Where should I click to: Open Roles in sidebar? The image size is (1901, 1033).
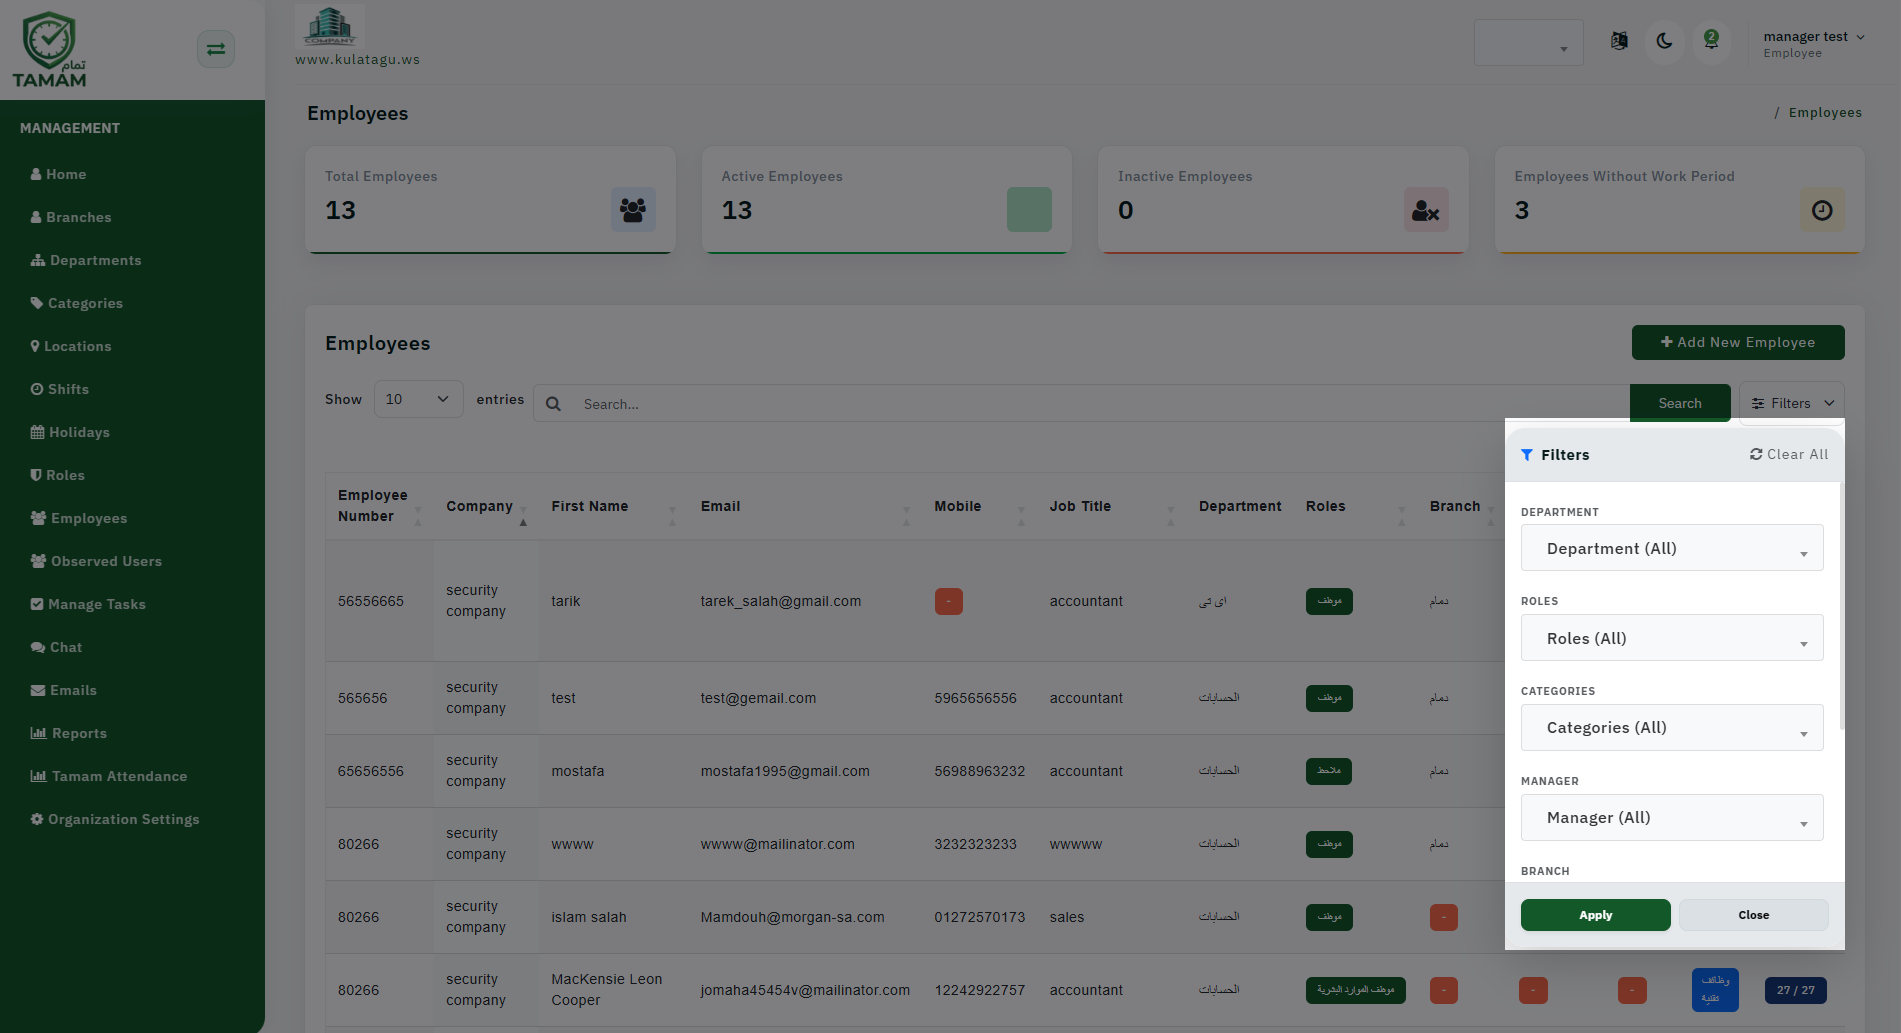click(x=58, y=475)
